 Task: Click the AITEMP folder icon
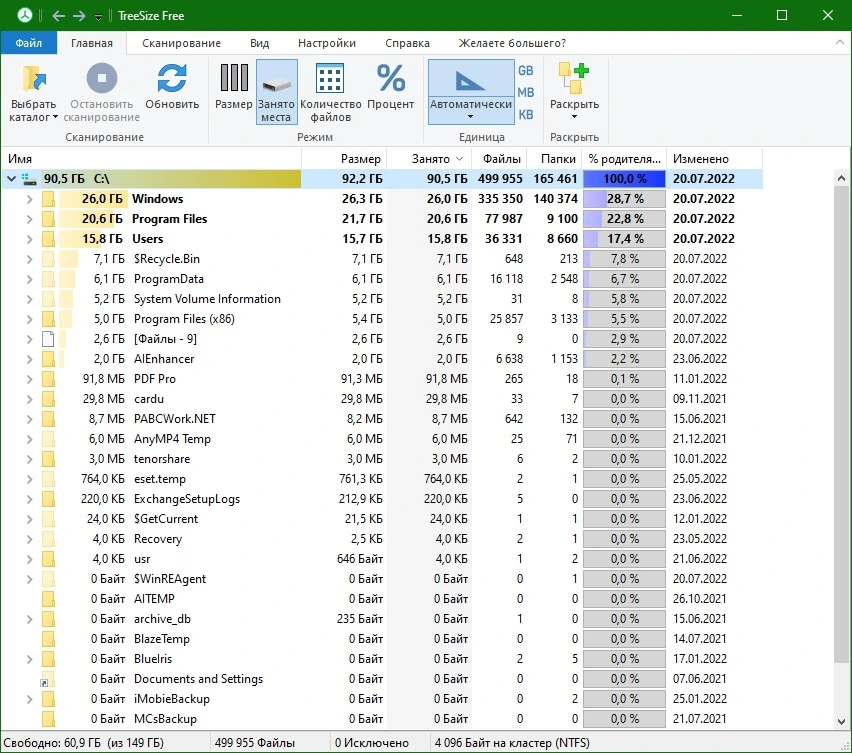(48, 599)
